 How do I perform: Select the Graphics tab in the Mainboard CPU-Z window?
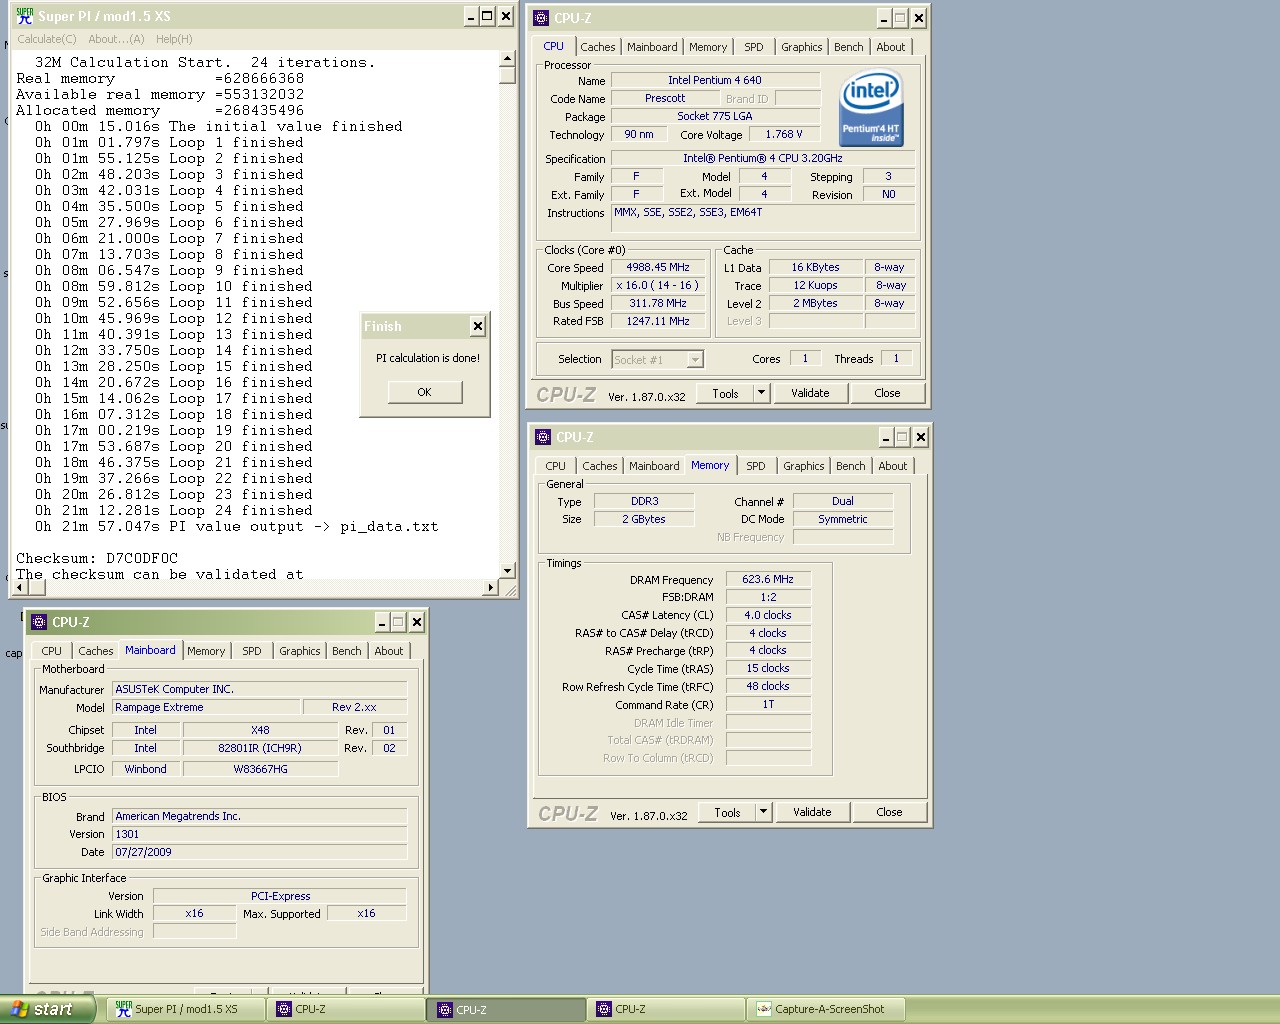300,651
